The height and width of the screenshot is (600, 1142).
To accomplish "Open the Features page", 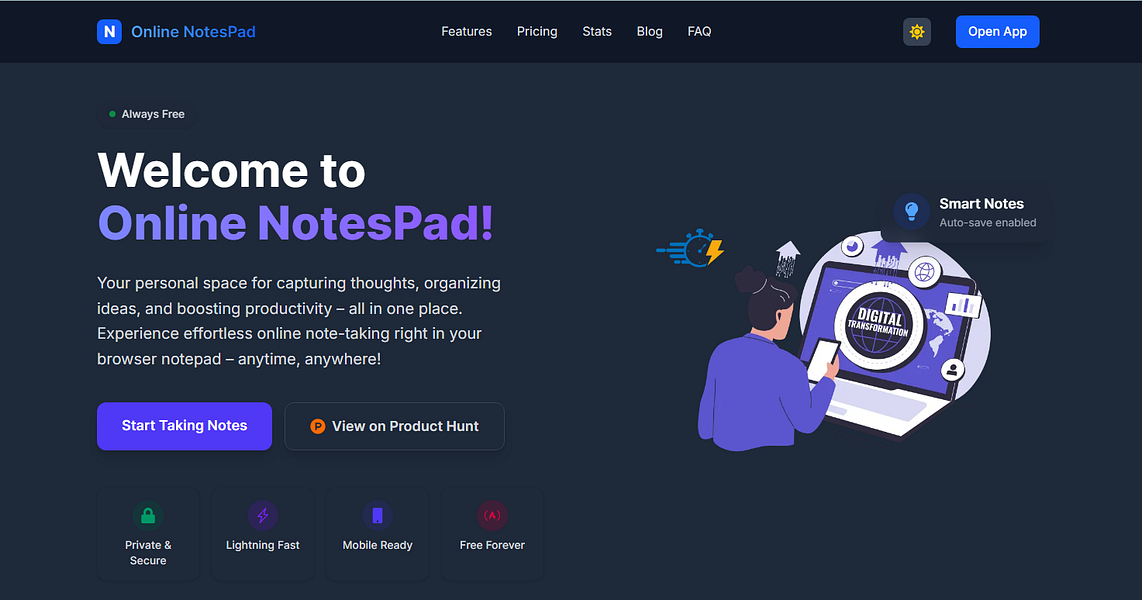I will point(466,31).
